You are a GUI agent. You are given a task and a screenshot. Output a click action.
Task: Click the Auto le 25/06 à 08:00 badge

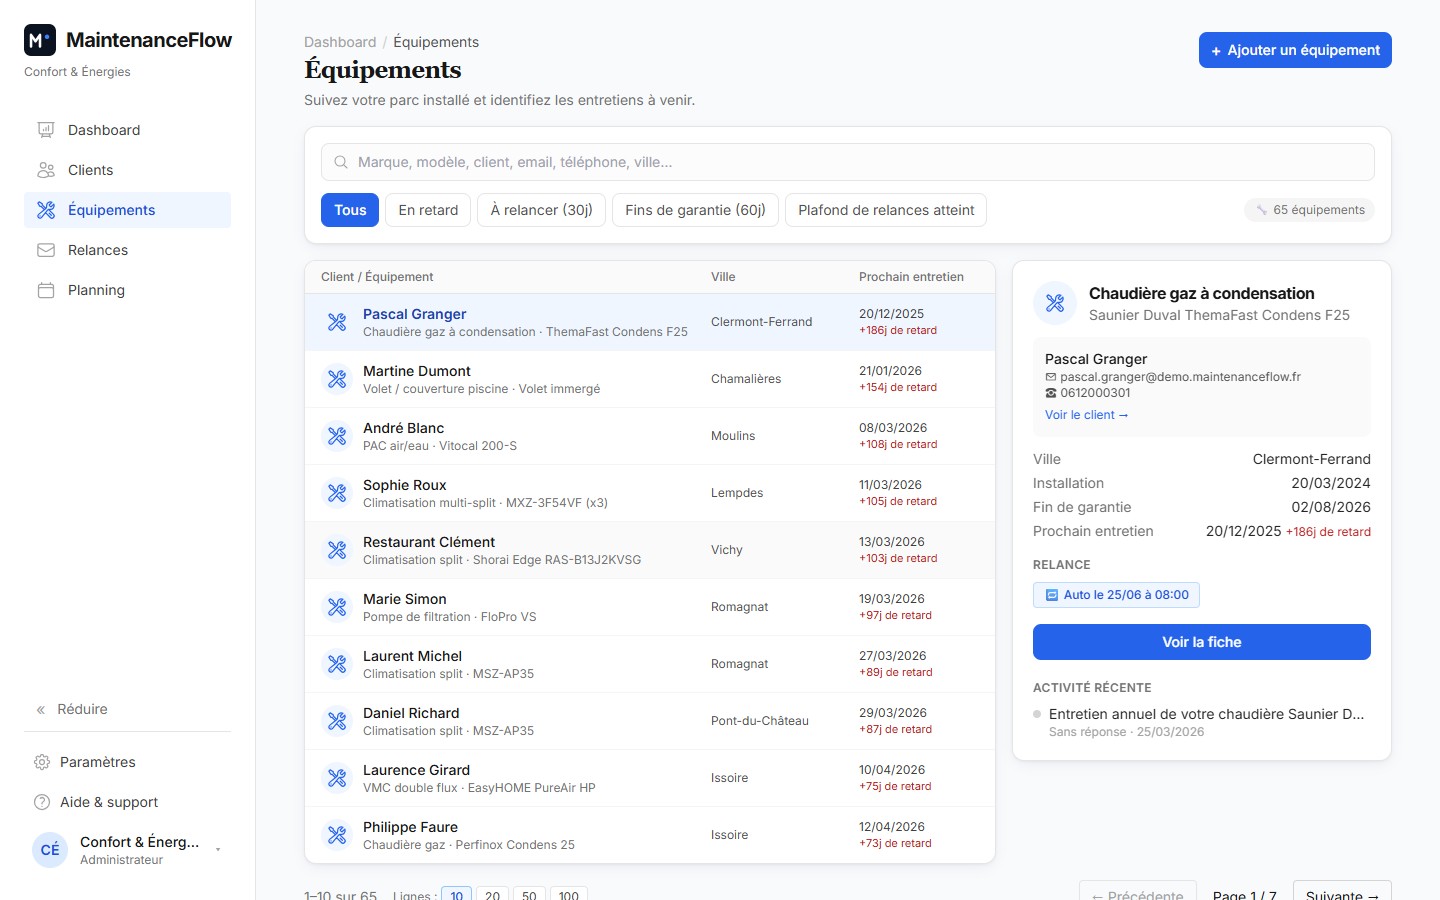click(x=1116, y=595)
